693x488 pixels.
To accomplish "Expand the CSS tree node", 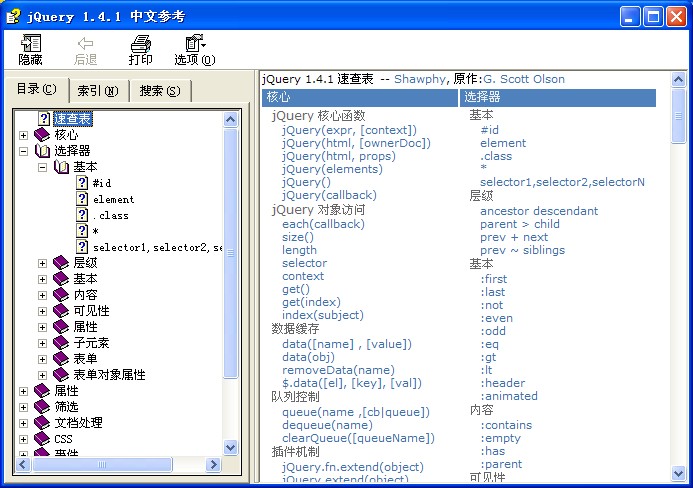I will pos(23,439).
